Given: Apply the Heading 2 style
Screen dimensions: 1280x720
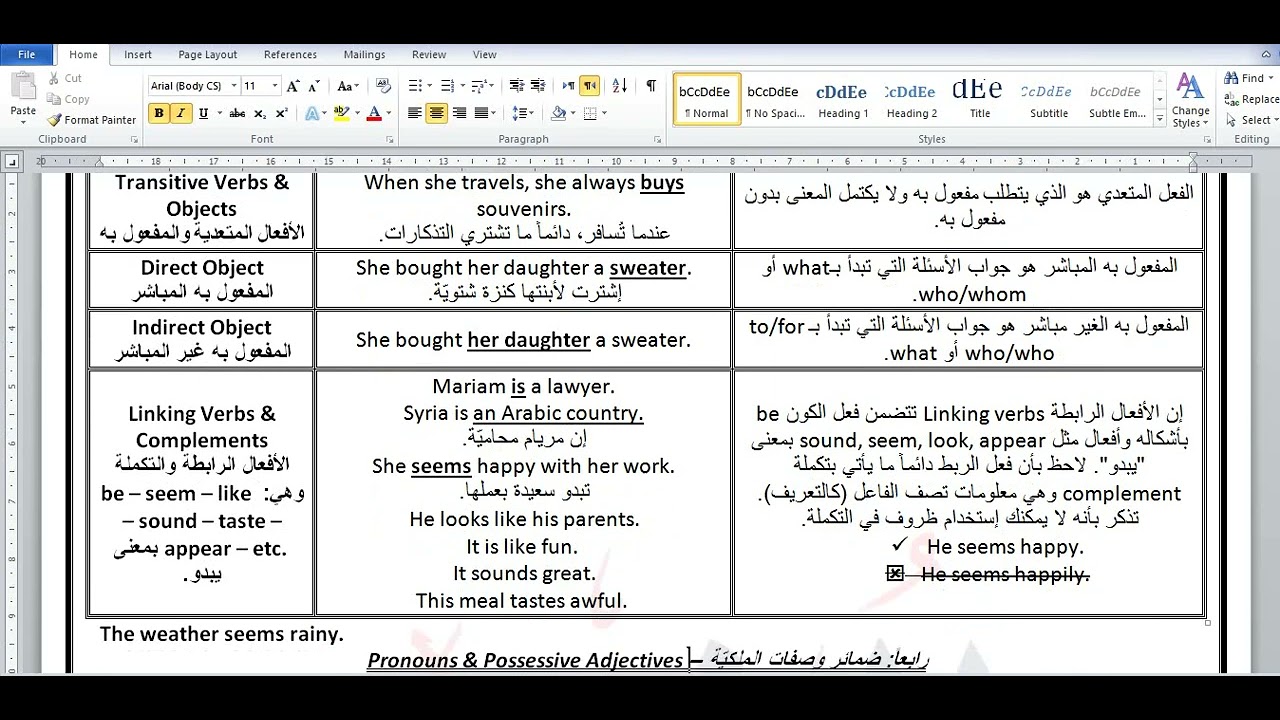Looking at the screenshot, I should [911, 99].
